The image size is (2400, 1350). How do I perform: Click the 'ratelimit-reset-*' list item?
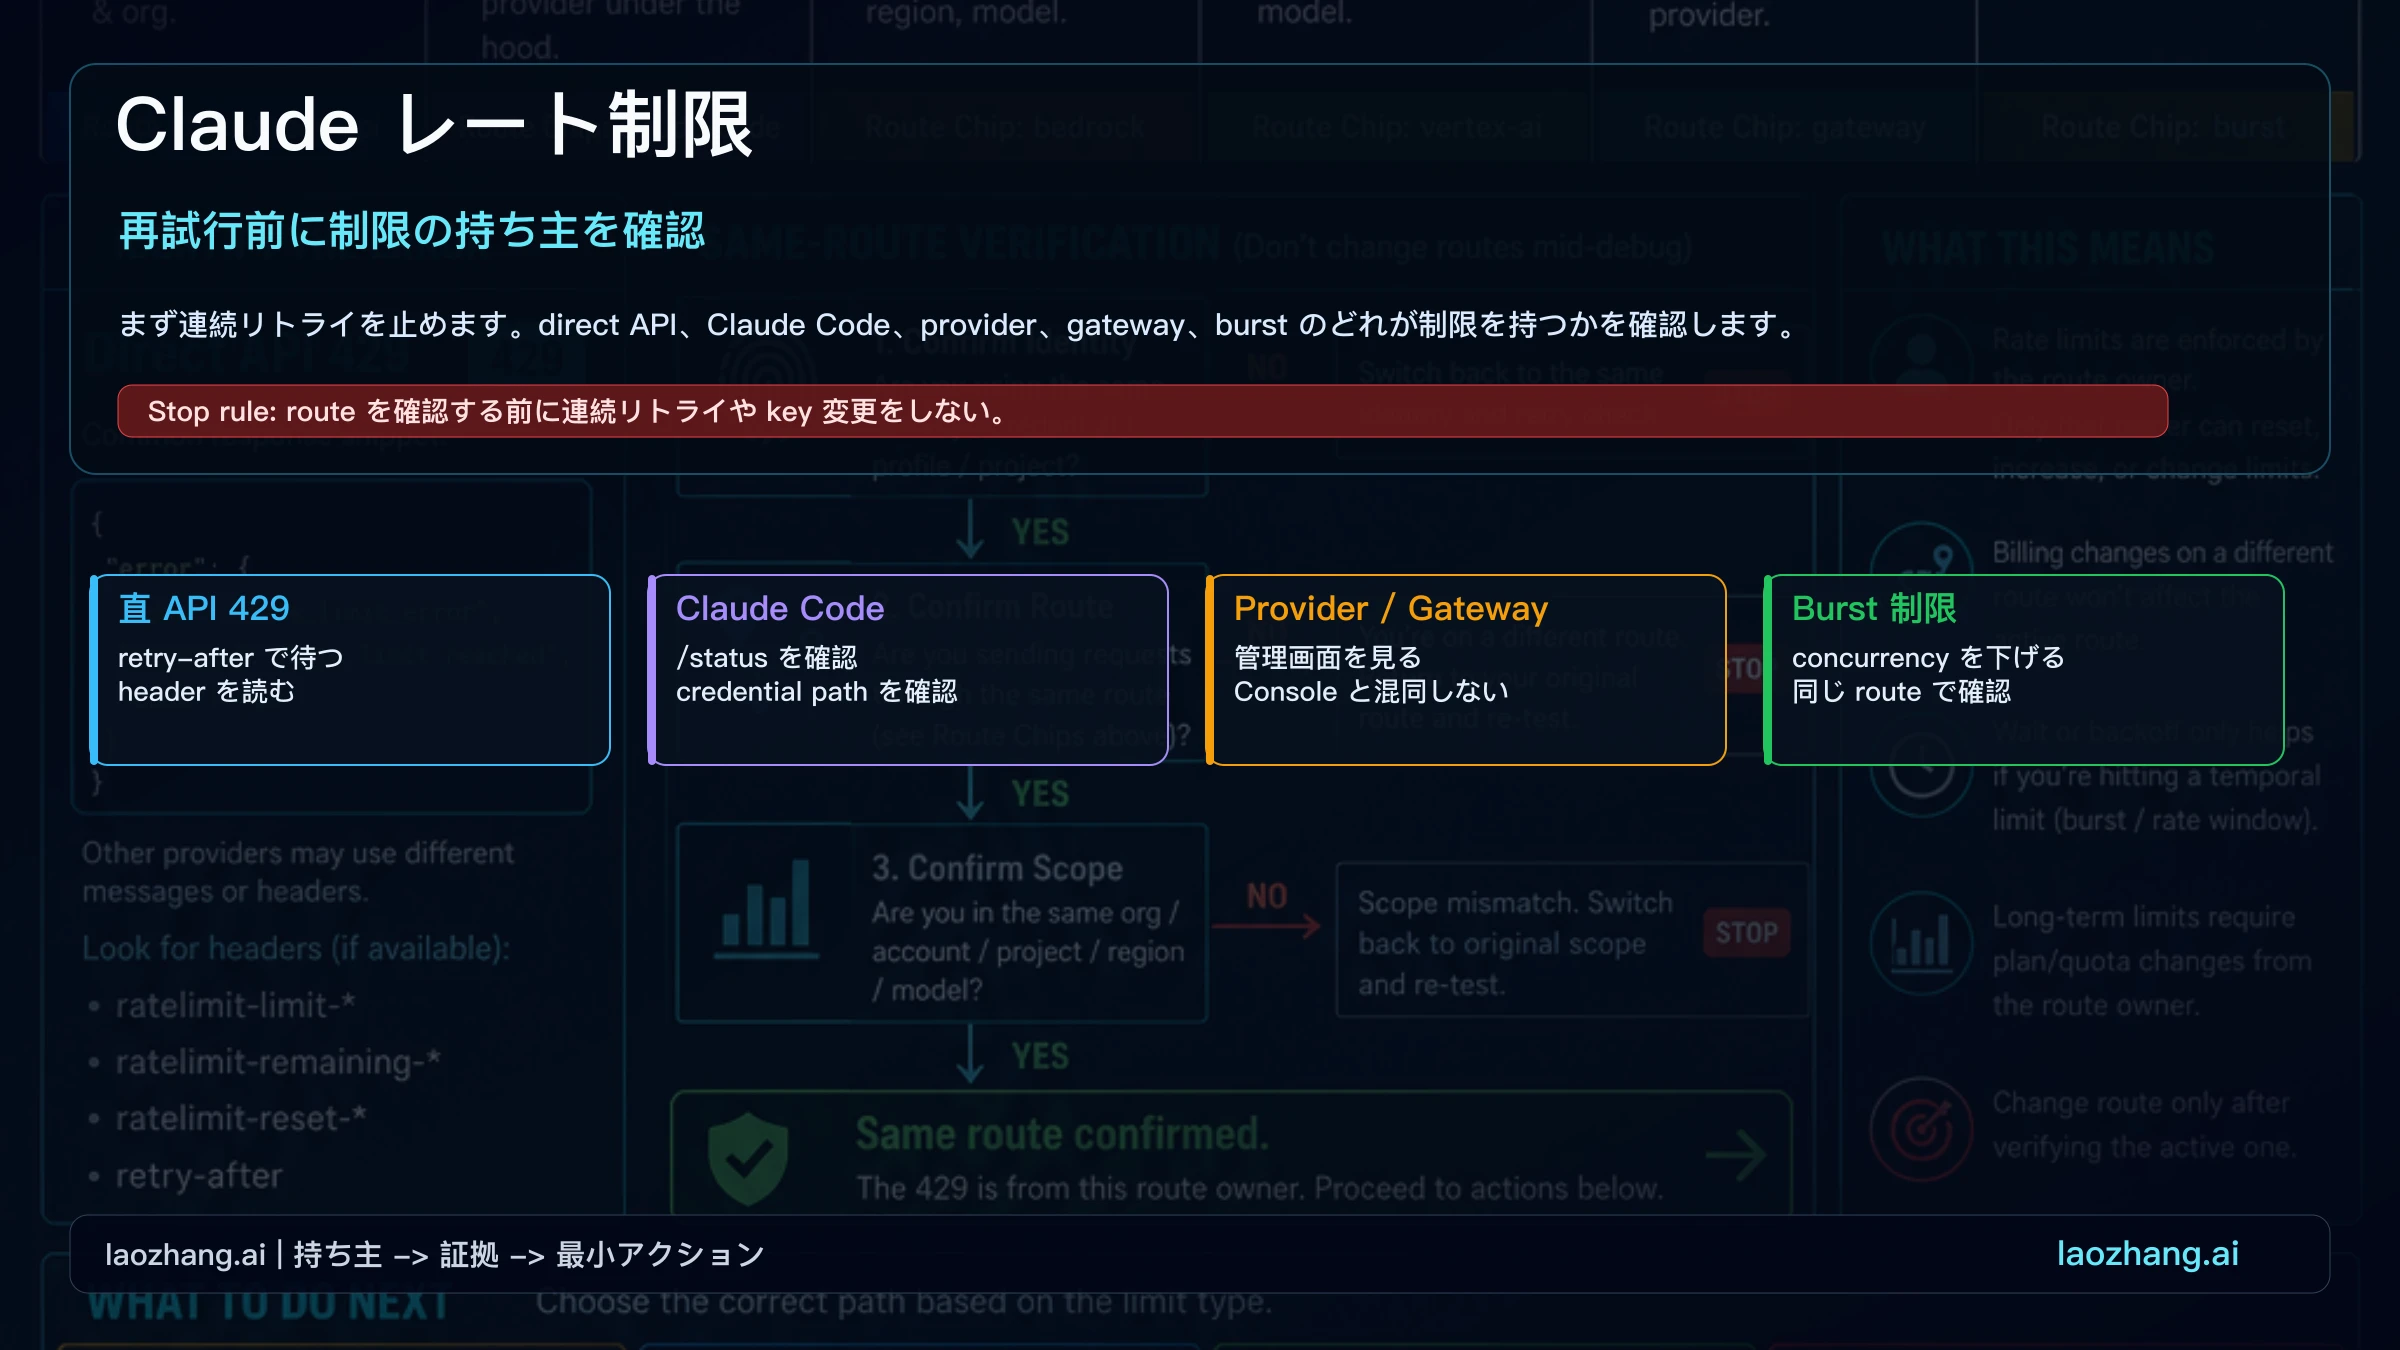tap(240, 1118)
